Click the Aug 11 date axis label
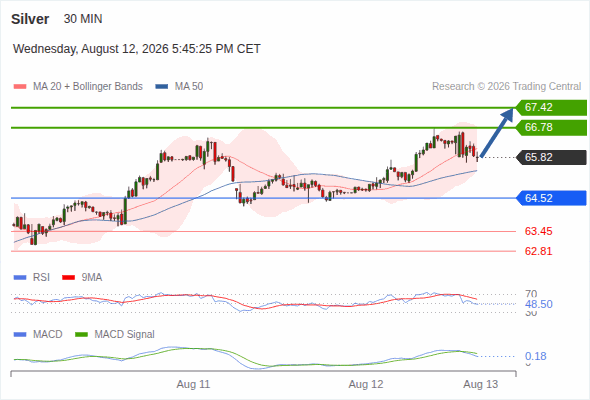This screenshot has height=400, width=590. pyautogui.click(x=193, y=384)
